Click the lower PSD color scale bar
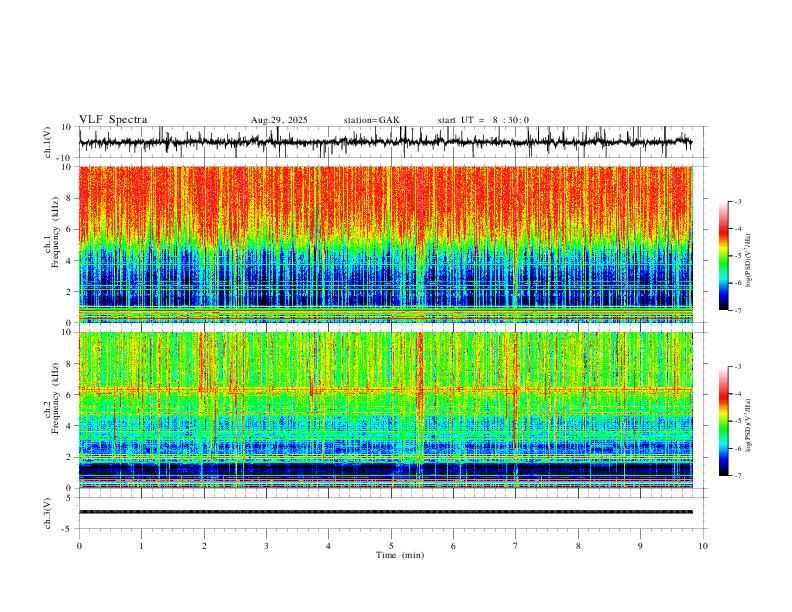The height and width of the screenshot is (612, 792). click(x=723, y=421)
